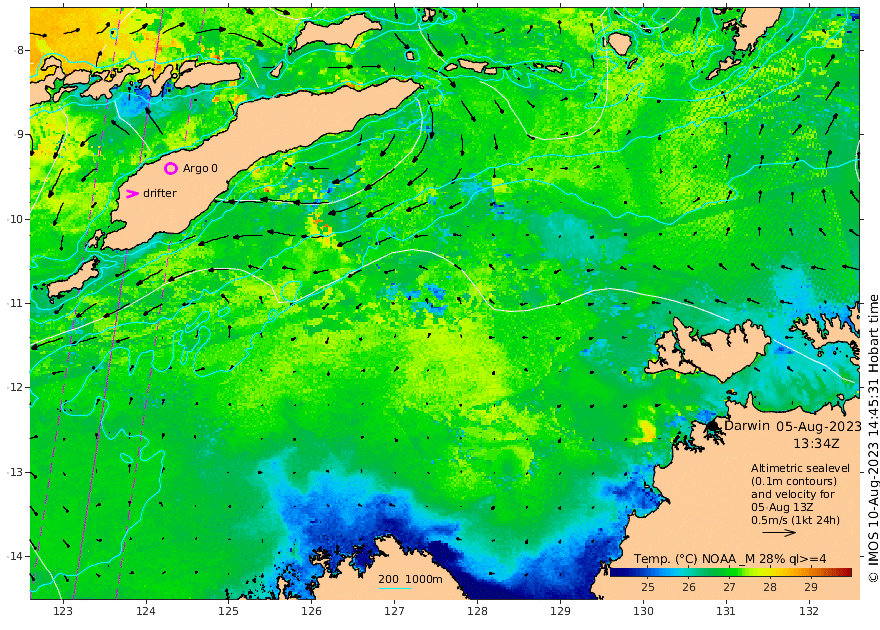
Task: Click the color bar tick label 28
Action: click(770, 587)
